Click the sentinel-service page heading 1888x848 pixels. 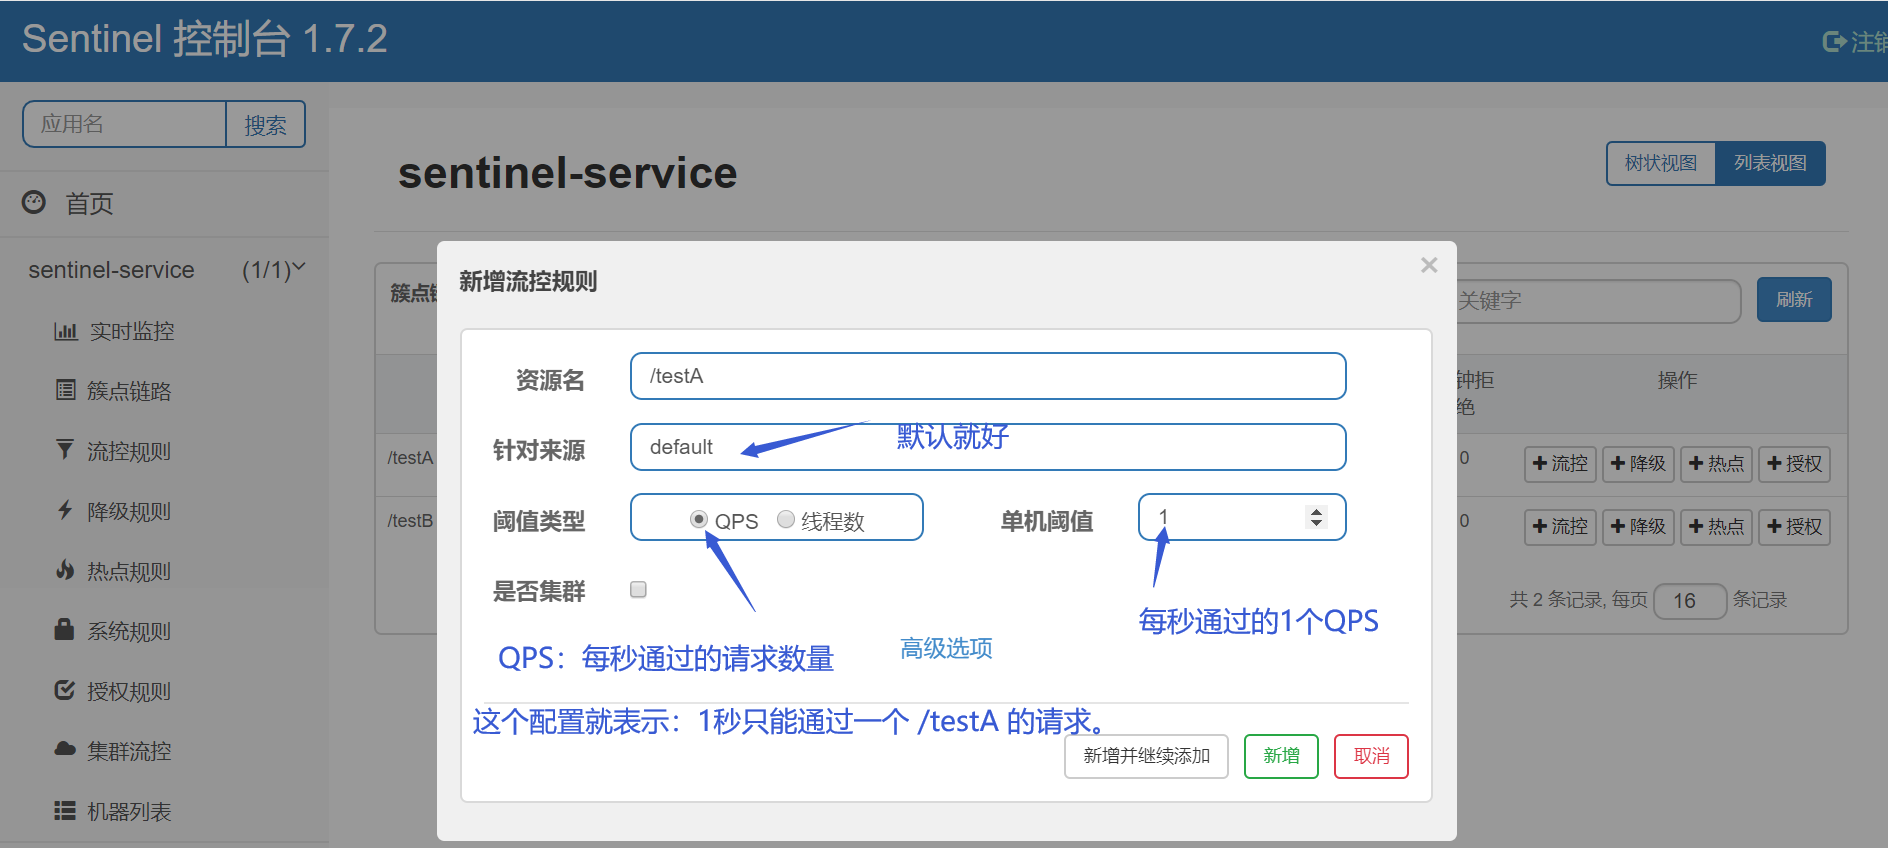567,173
